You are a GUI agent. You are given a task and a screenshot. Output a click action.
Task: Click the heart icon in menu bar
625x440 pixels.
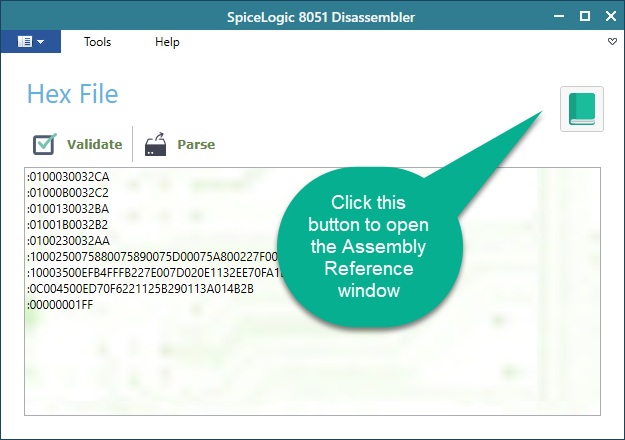pos(612,41)
